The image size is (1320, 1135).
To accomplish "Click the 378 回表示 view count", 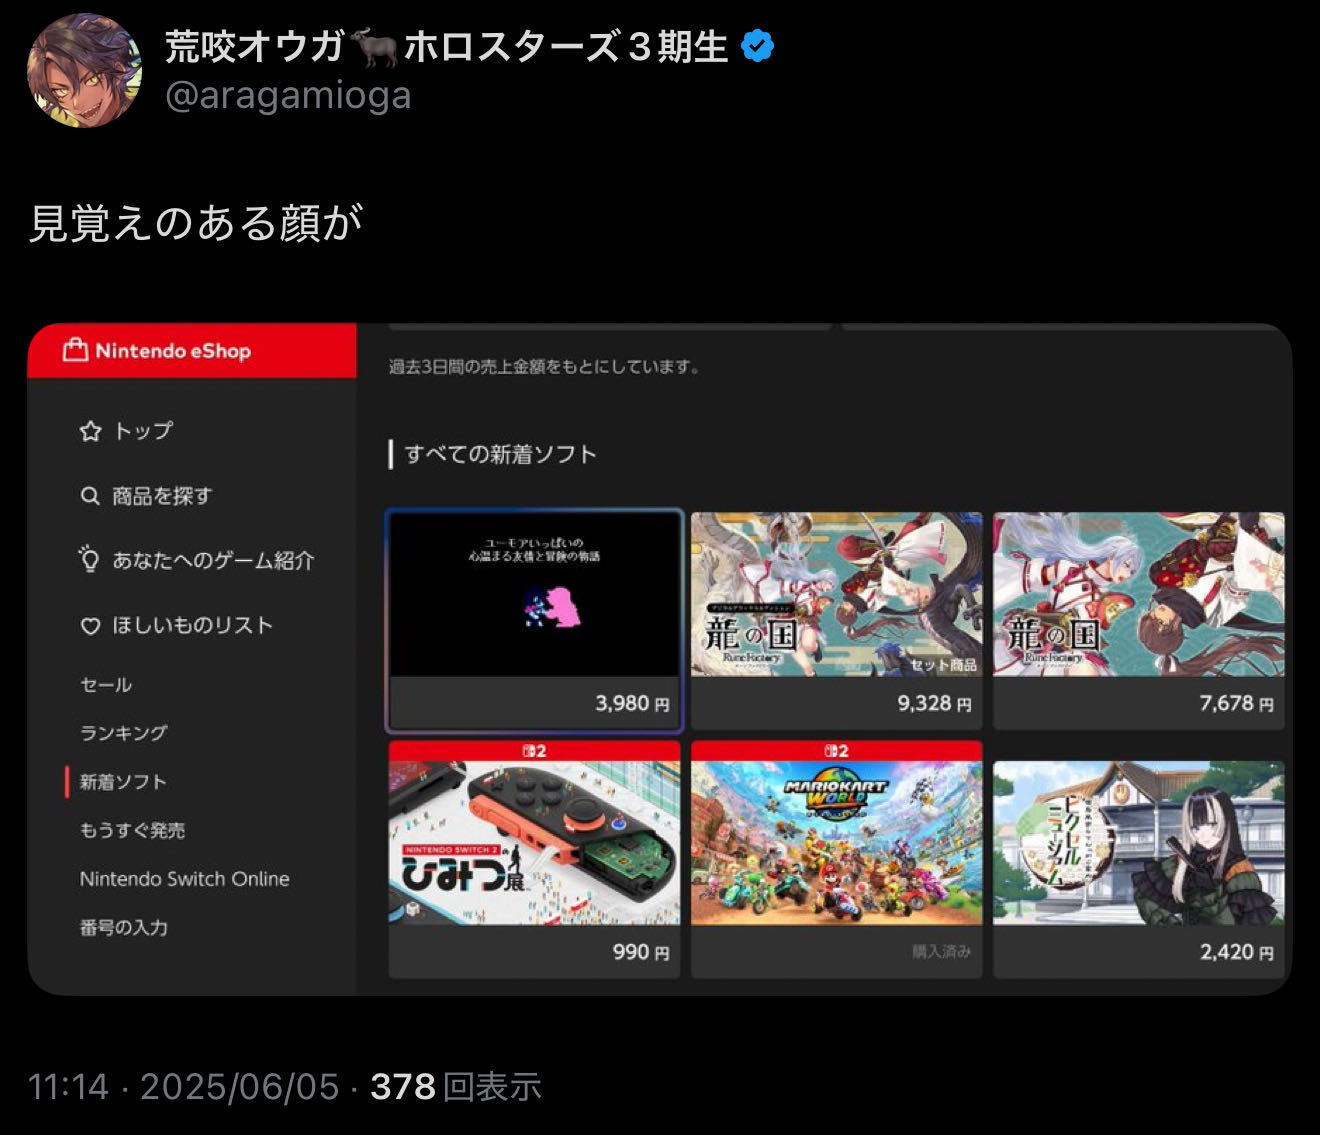I will point(456,1088).
